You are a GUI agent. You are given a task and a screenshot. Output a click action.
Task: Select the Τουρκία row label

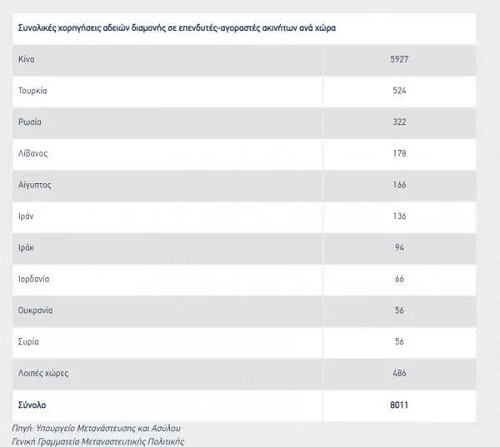coord(33,91)
